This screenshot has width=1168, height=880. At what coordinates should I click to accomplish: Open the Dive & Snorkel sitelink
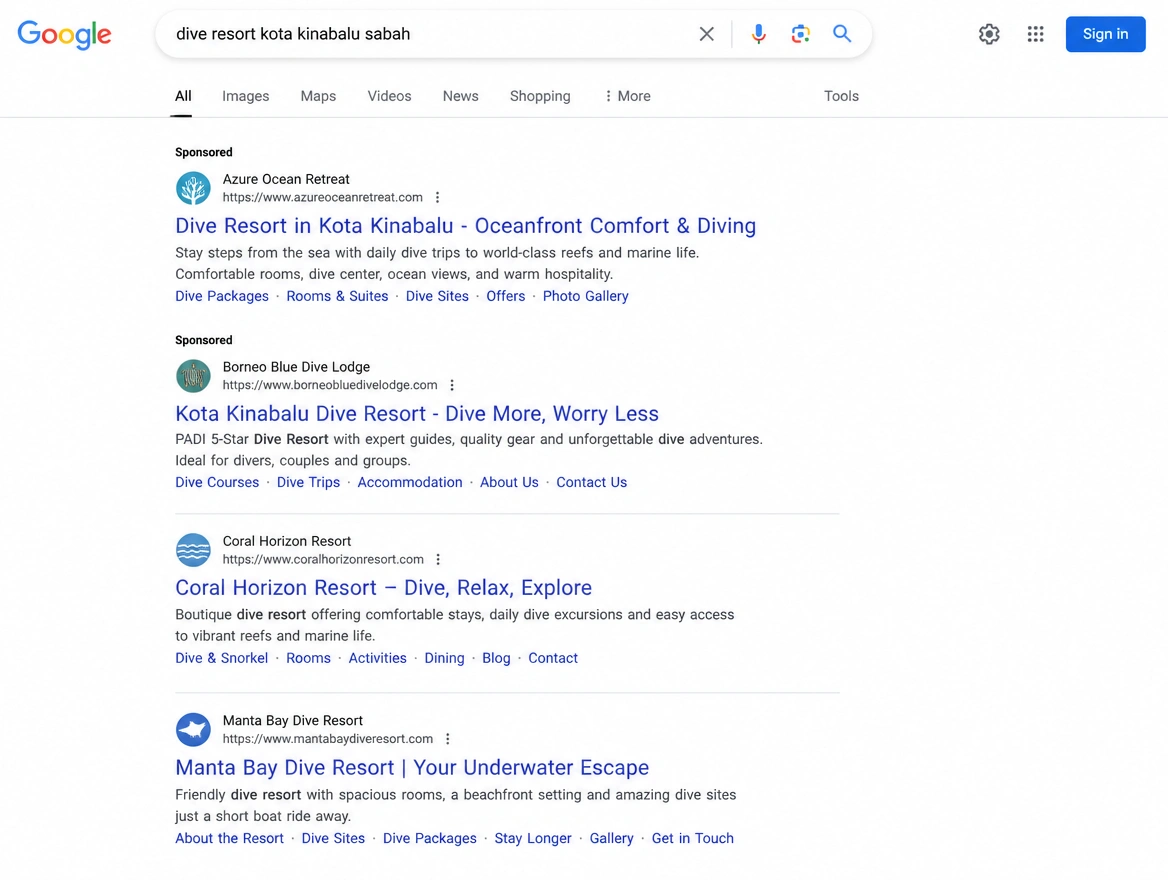coord(221,659)
